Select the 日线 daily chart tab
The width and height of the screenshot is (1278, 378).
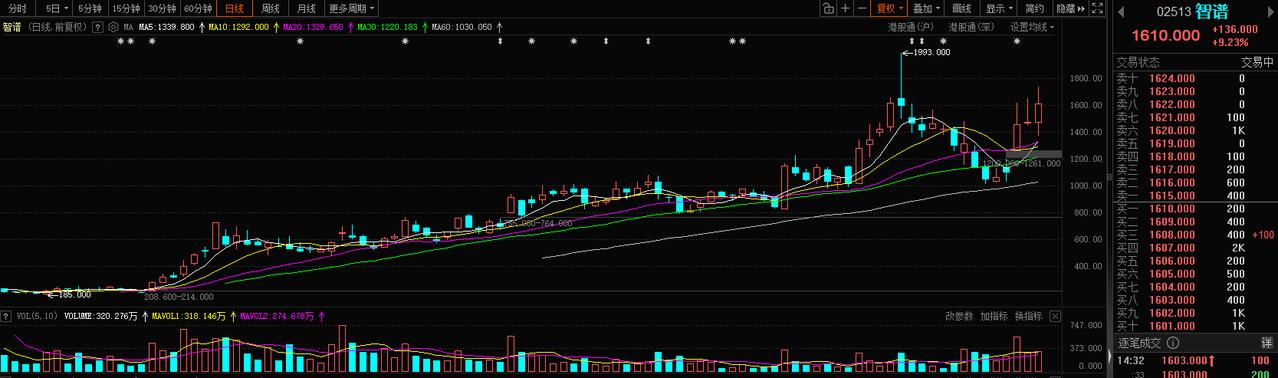[x=234, y=8]
